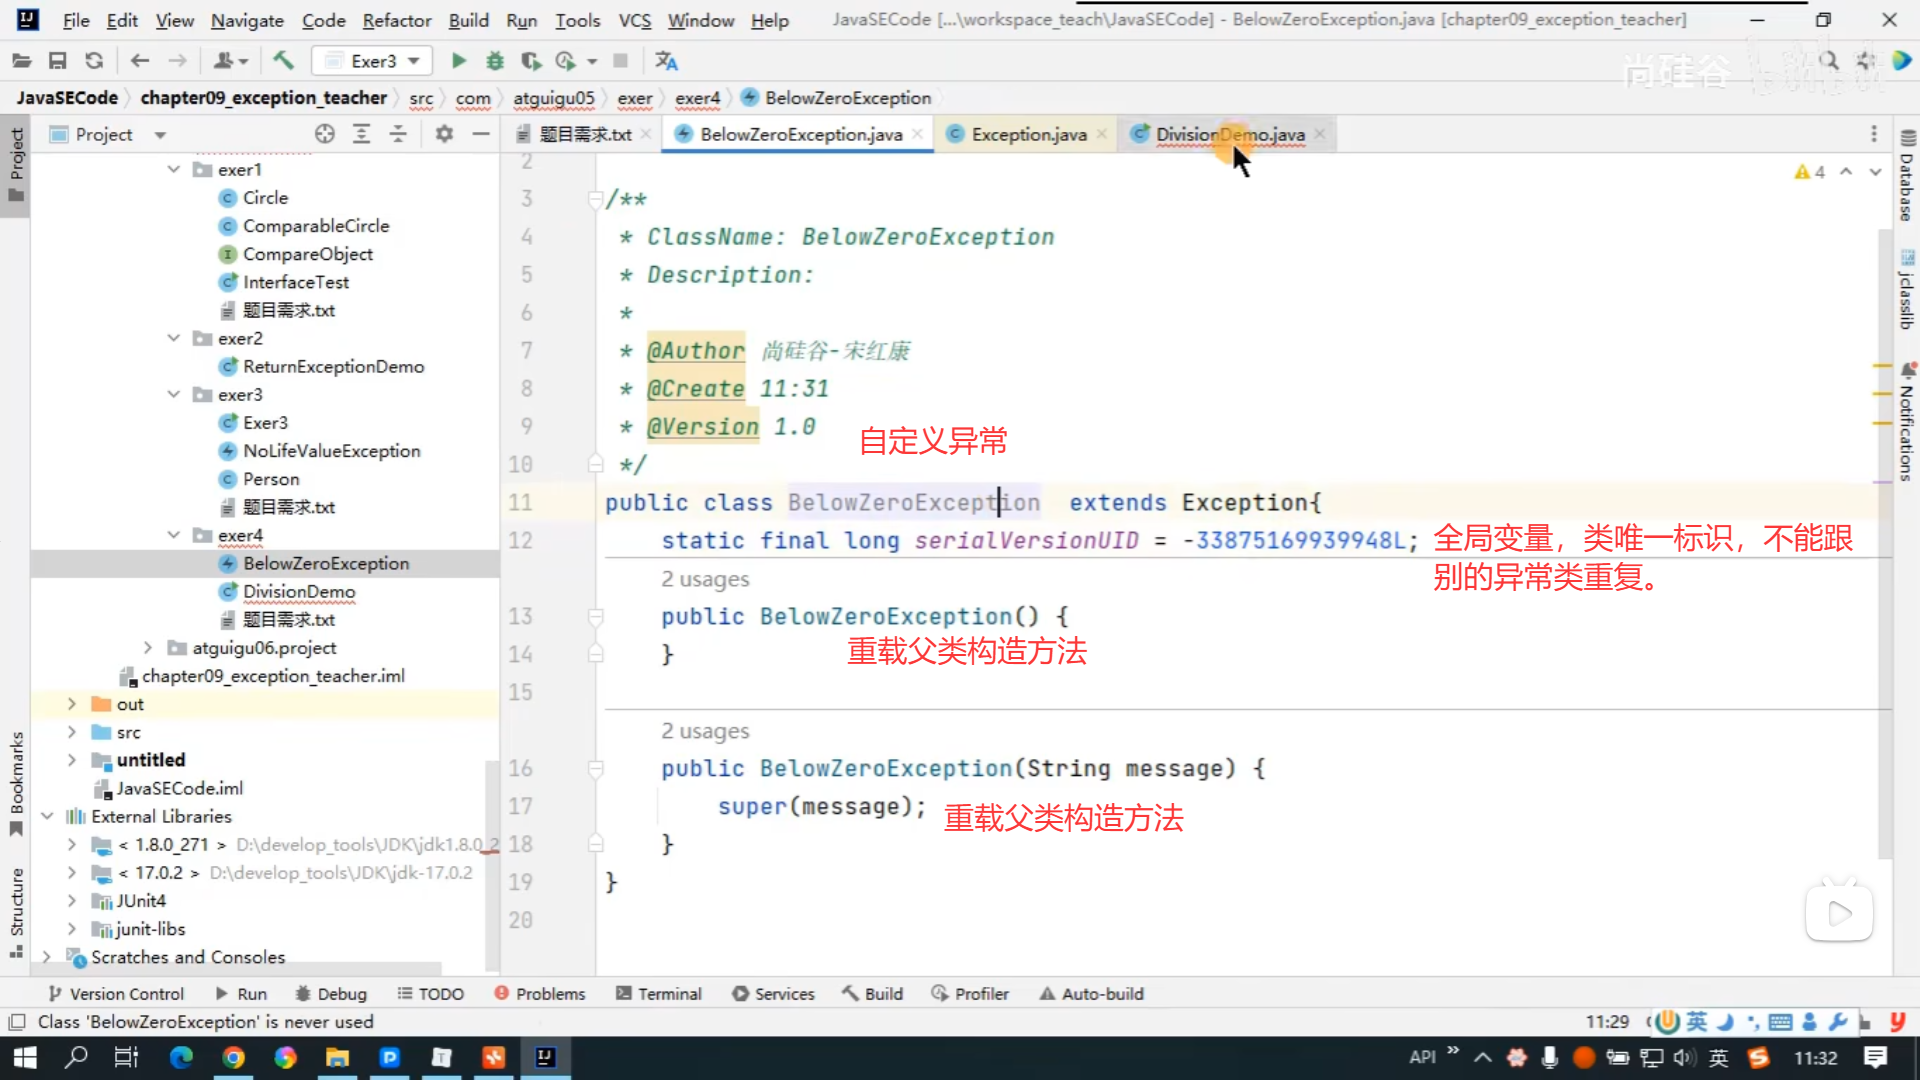Image resolution: width=1920 pixels, height=1080 pixels.
Task: Click Select Opened File target icon
Action: click(324, 134)
